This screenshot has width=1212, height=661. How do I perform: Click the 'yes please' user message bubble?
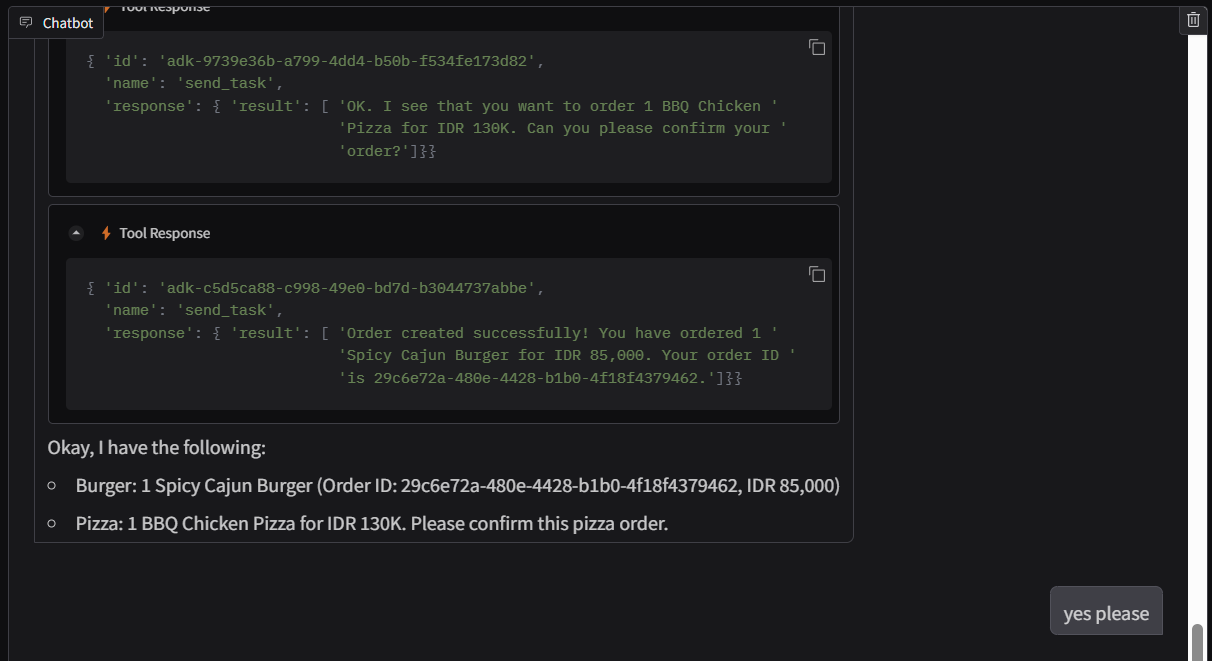[1105, 613]
